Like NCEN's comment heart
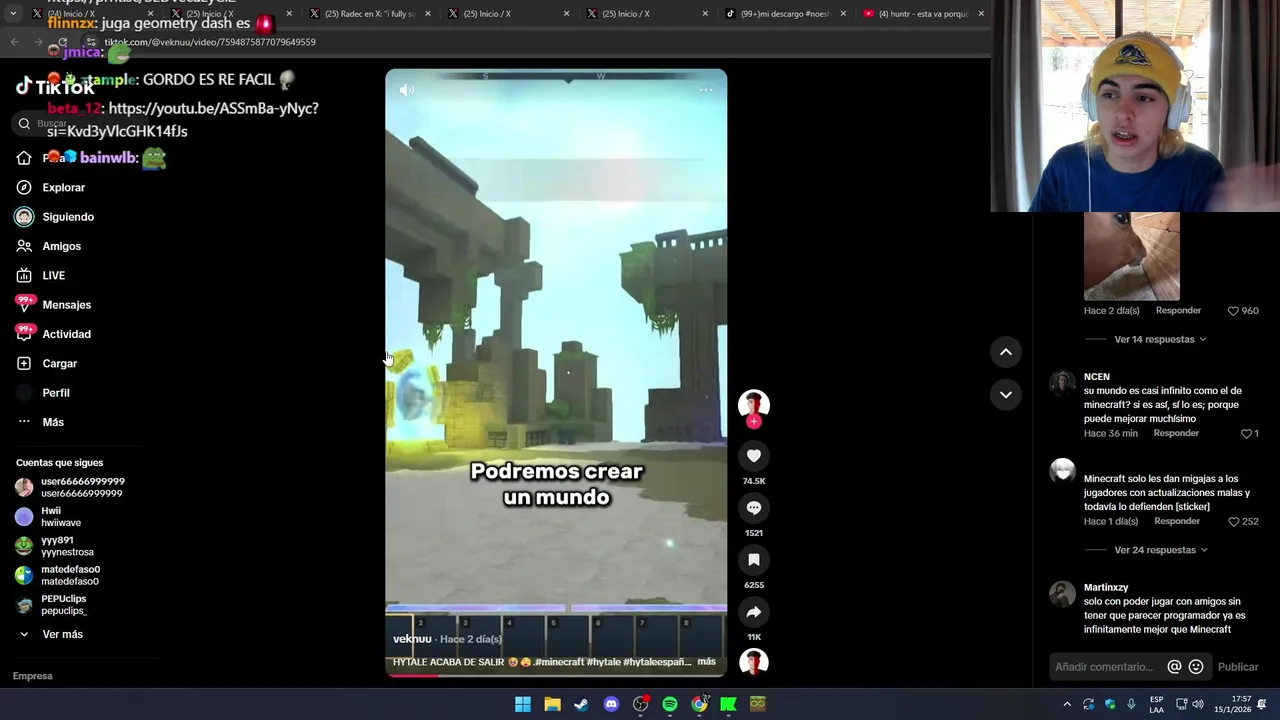 click(1246, 434)
